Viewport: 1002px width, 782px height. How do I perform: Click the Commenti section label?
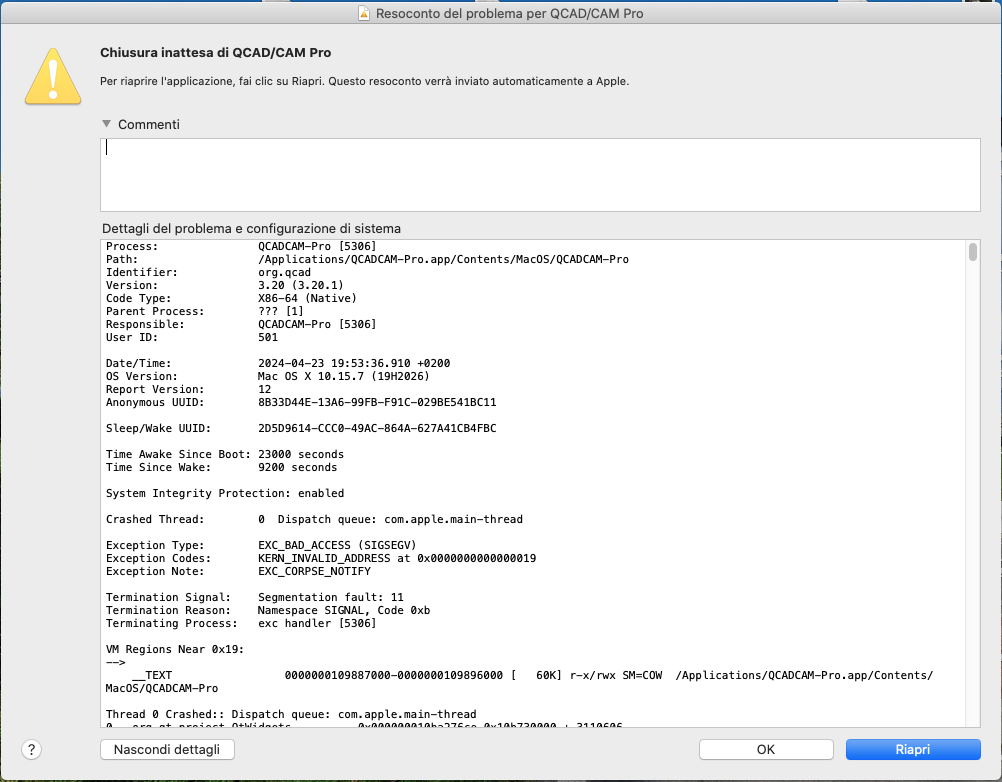(x=149, y=125)
